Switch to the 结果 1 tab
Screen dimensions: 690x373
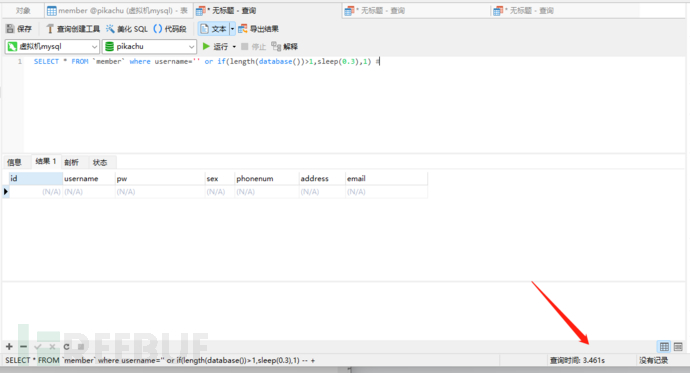tap(46, 161)
